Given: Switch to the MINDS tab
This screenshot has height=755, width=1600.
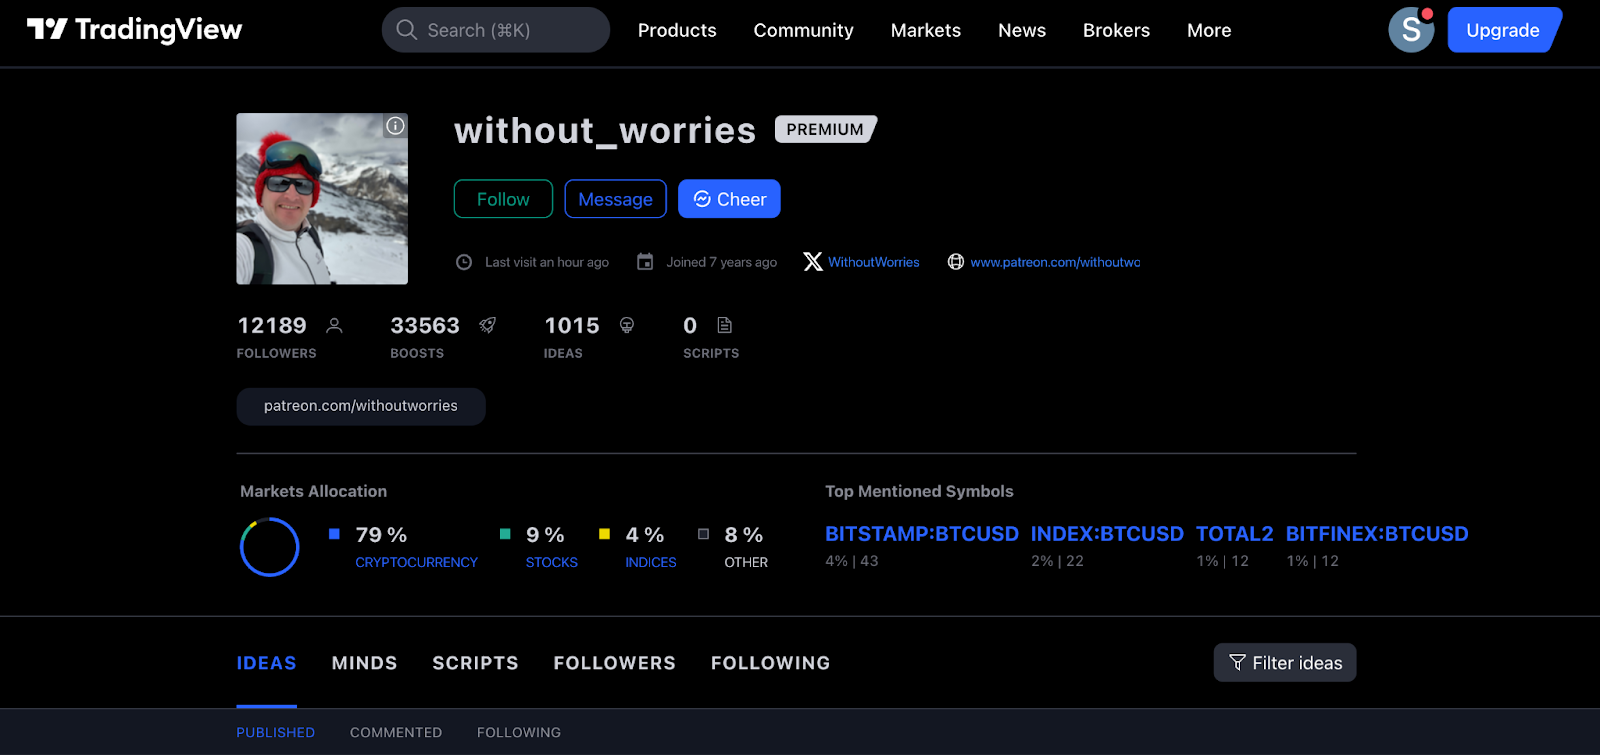Looking at the screenshot, I should (x=364, y=663).
